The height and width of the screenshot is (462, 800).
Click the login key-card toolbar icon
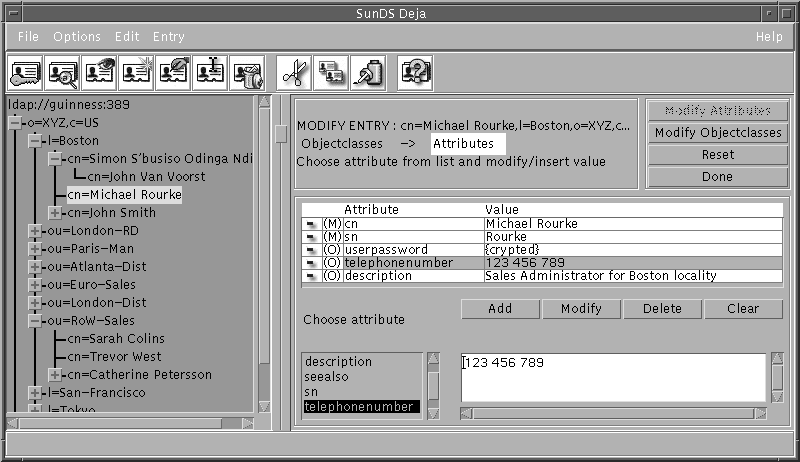point(25,73)
